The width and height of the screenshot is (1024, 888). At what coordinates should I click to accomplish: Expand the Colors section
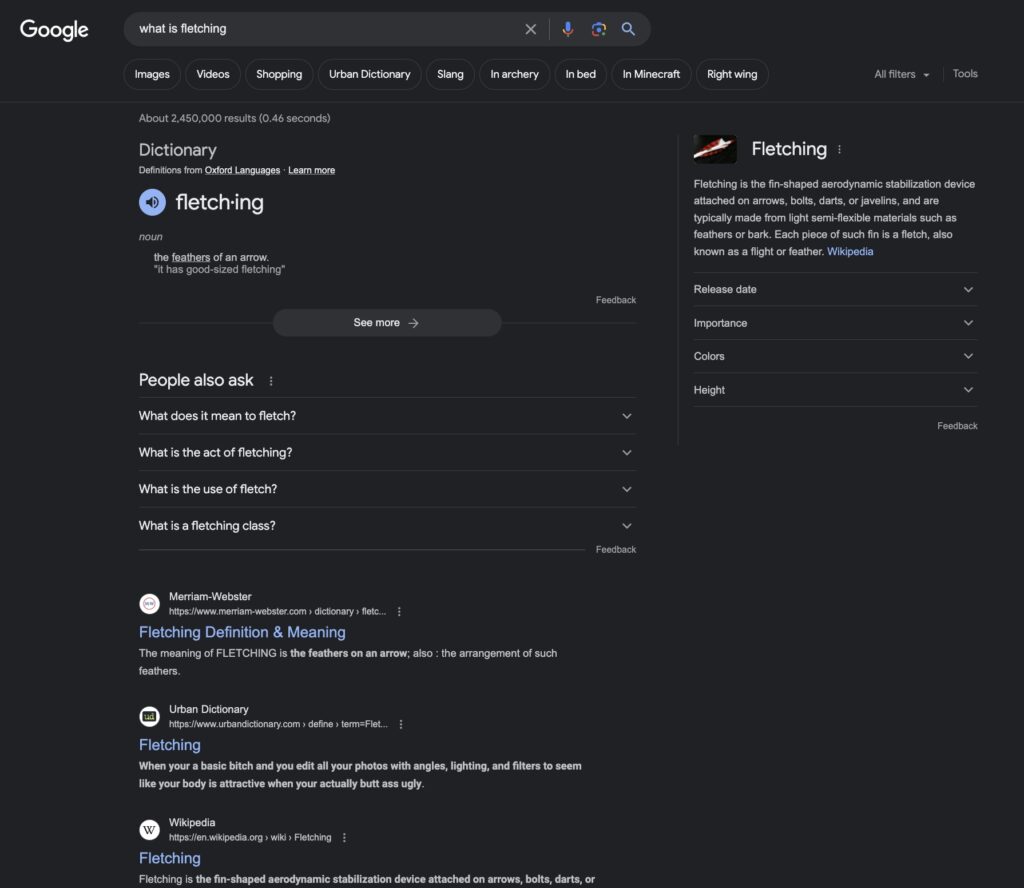coord(835,357)
